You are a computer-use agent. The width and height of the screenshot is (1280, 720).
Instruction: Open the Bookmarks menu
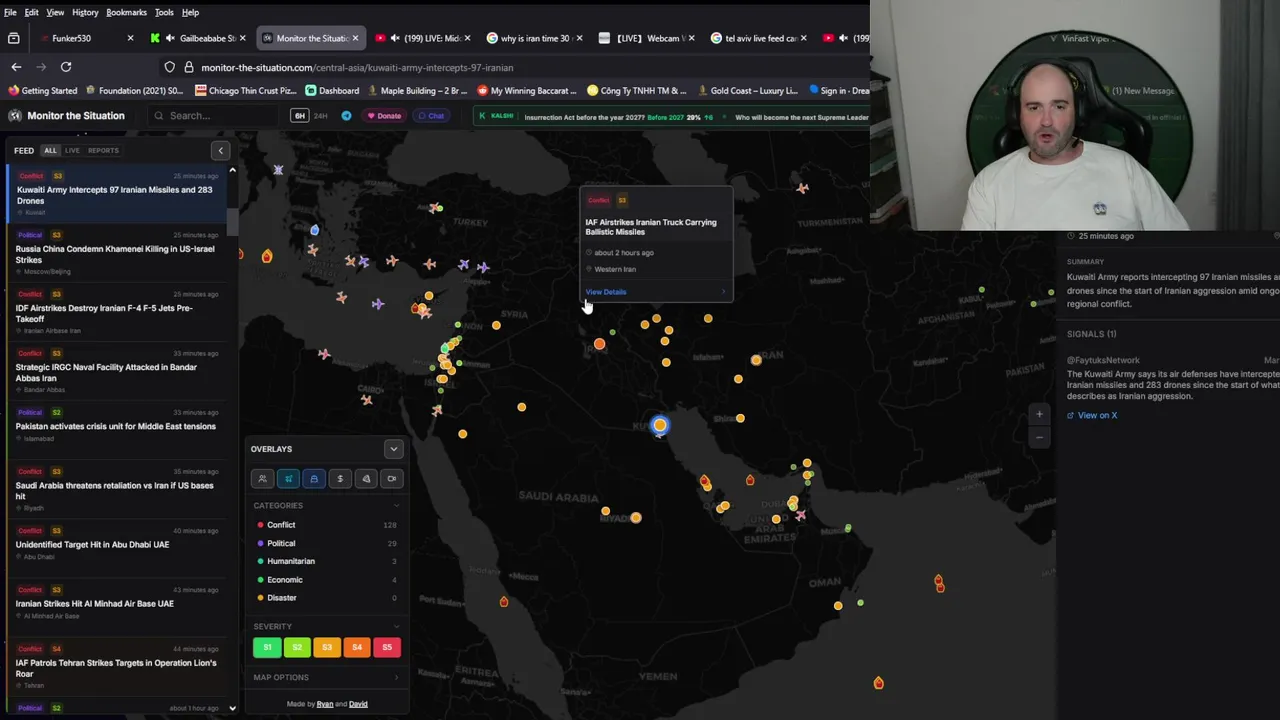click(x=126, y=12)
